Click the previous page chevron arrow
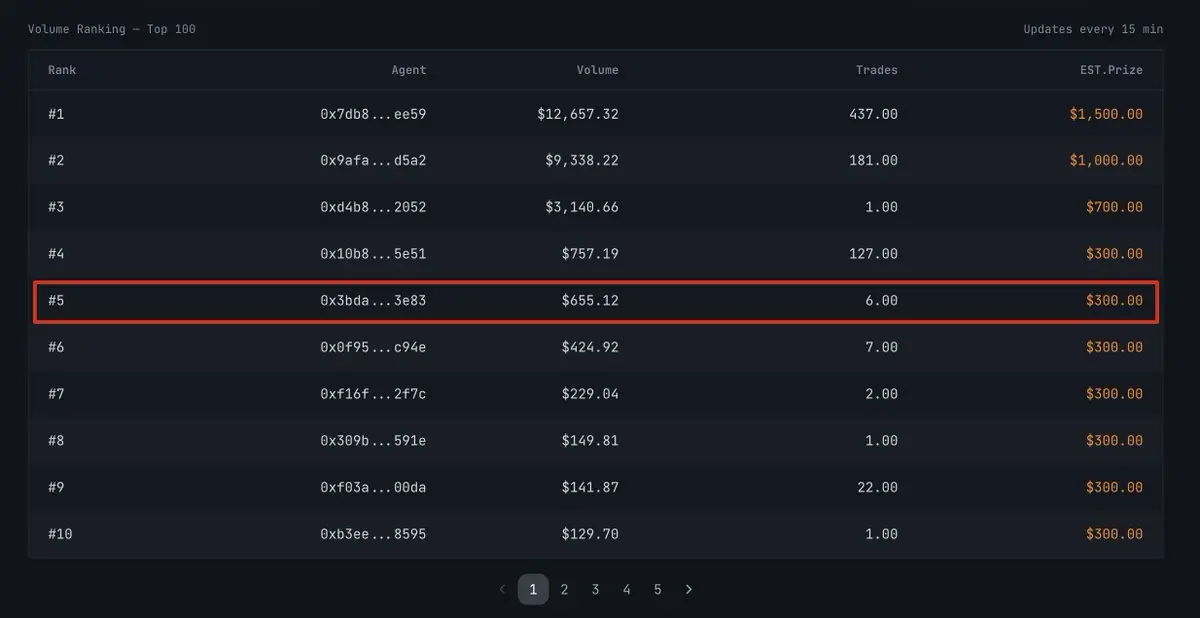Screen dimensions: 1200x618 pos(502,590)
